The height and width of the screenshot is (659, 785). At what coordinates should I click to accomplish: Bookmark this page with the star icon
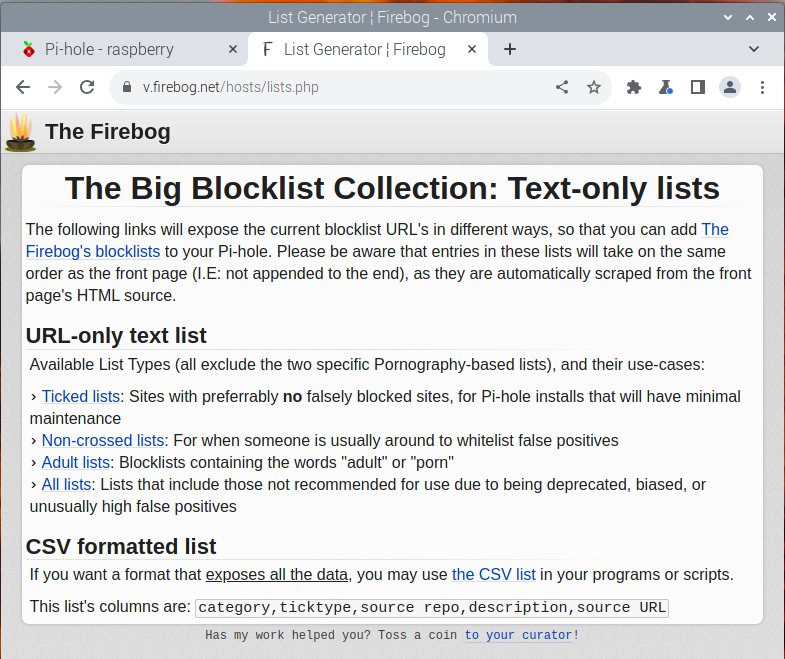594,87
